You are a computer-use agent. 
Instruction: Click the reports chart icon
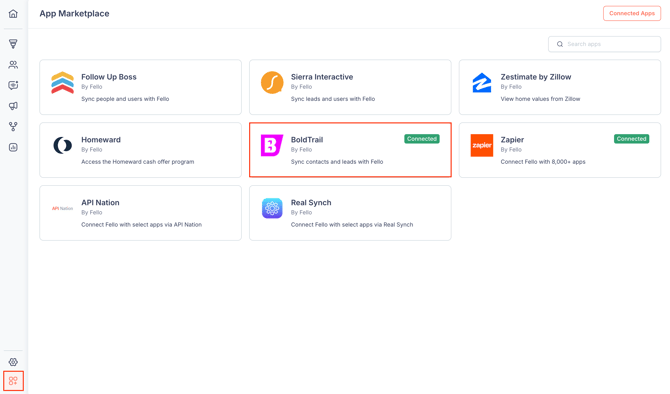pos(13,147)
